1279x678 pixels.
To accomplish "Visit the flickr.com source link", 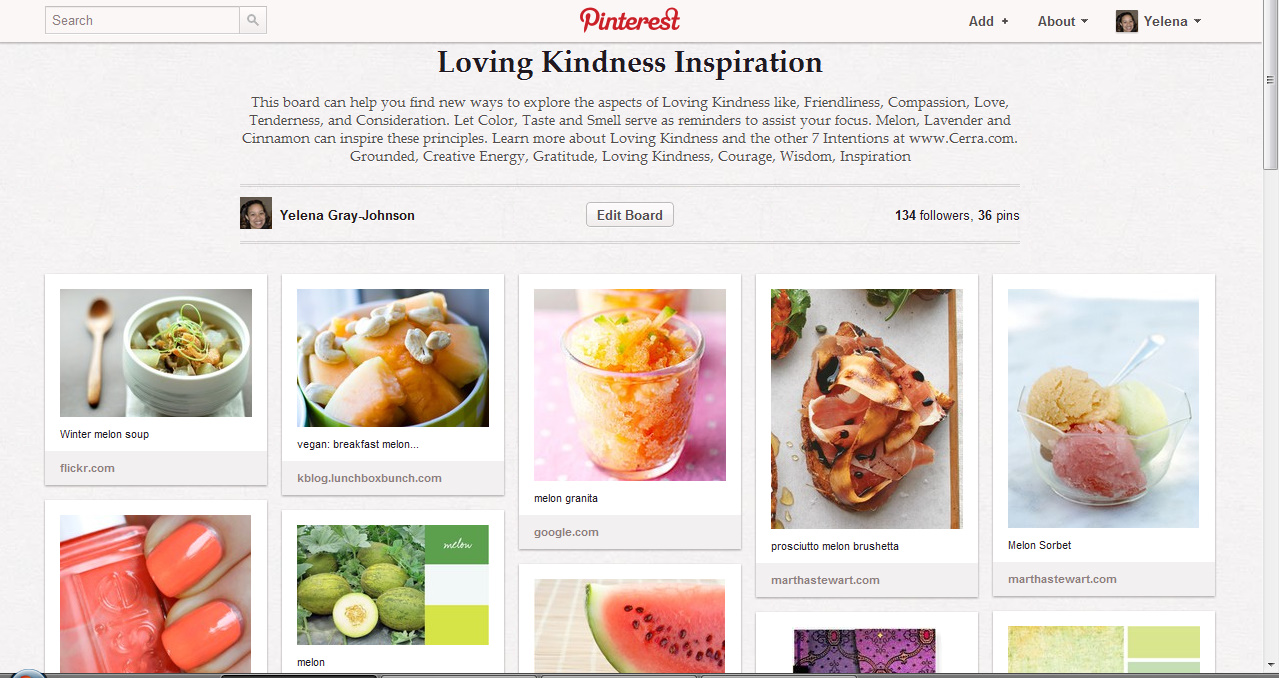I will 87,468.
